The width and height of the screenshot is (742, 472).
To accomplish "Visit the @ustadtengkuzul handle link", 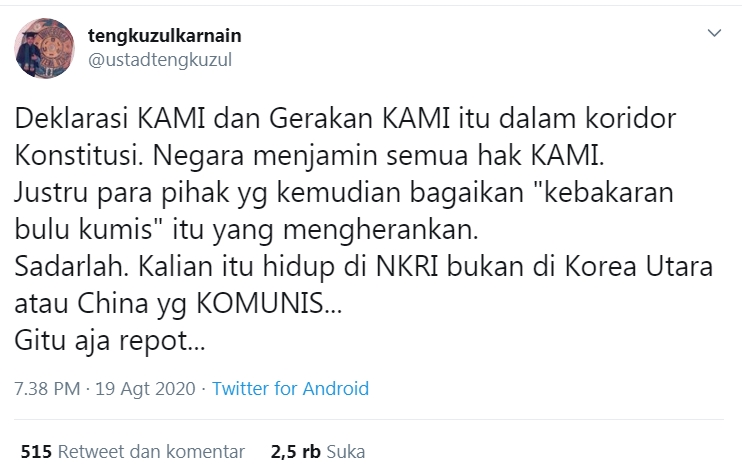I will pyautogui.click(x=160, y=60).
